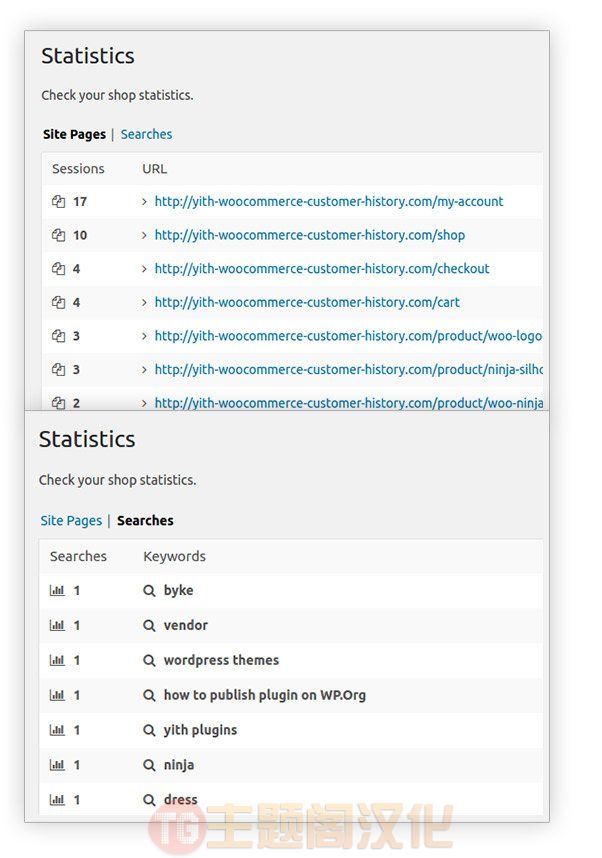Image resolution: width=602 pixels, height=858 pixels.
Task: Click the bar chart icon in the yith plugins row
Action: tap(57, 730)
